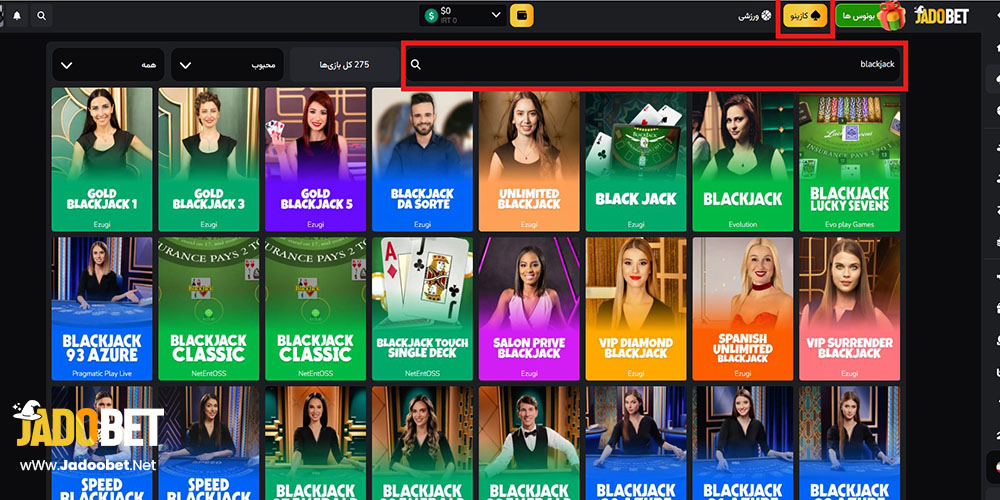Open Salon Prive Blackjack game

coord(529,309)
